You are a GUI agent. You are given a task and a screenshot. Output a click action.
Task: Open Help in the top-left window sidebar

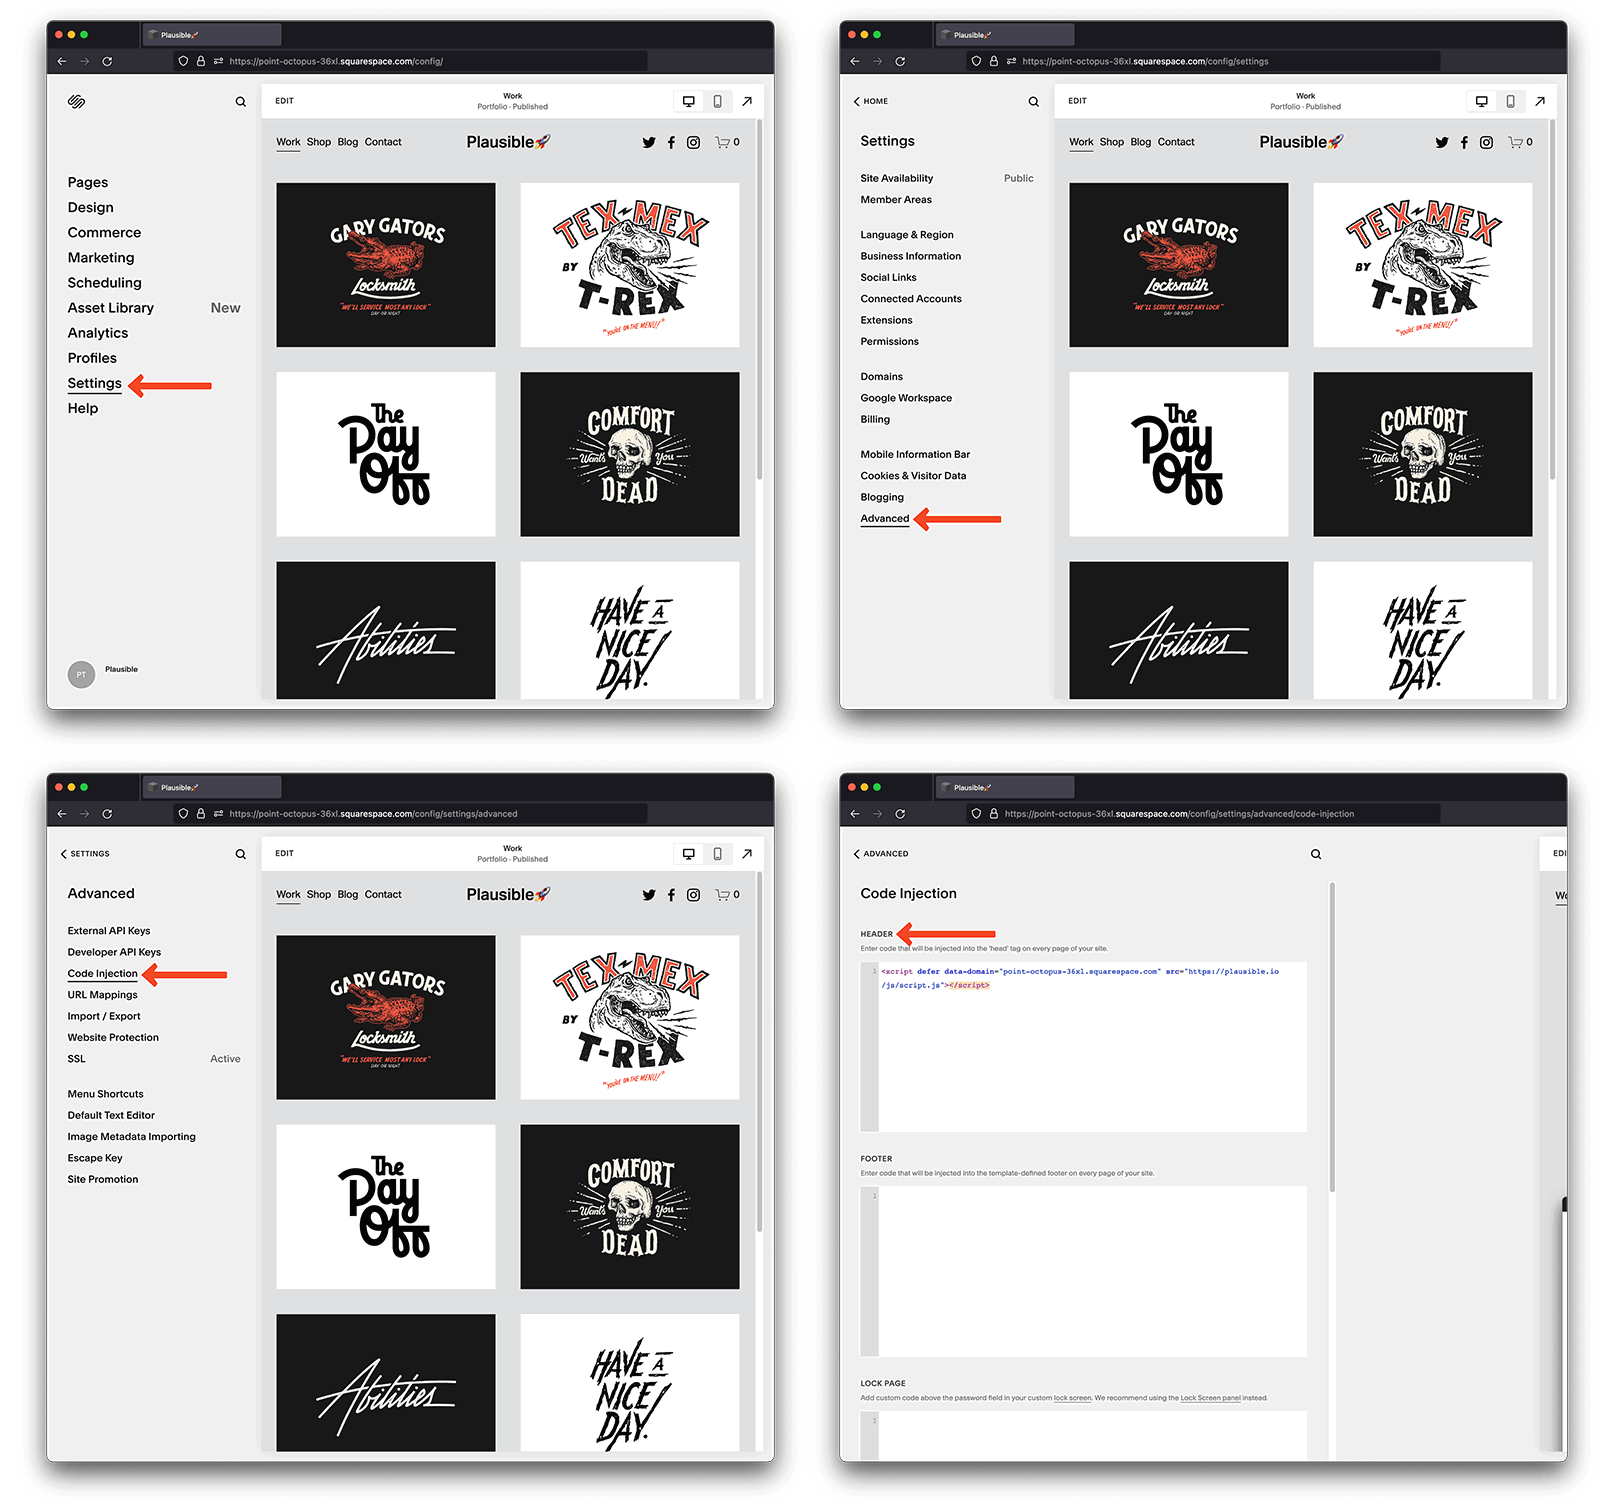pos(82,408)
